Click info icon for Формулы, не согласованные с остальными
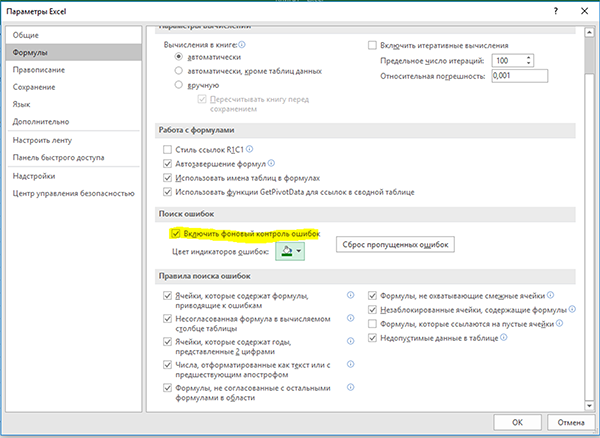The image size is (600, 438). point(351,387)
